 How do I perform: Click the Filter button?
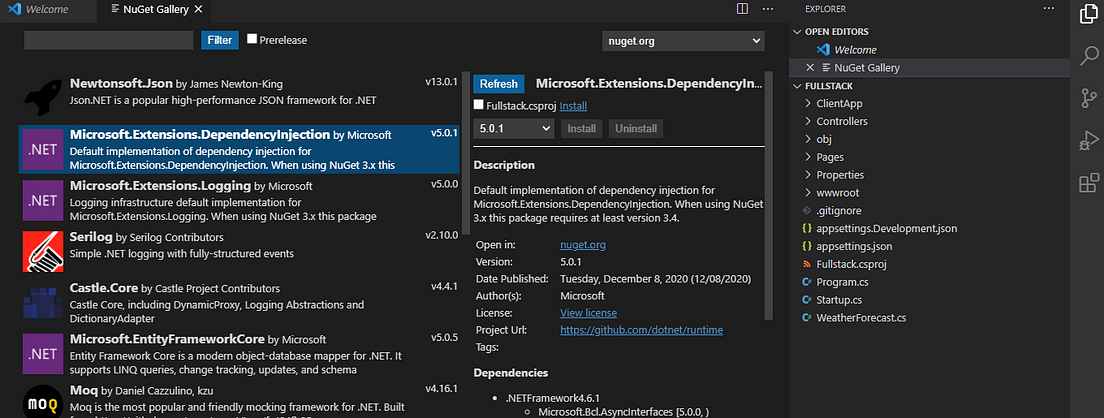click(x=220, y=40)
